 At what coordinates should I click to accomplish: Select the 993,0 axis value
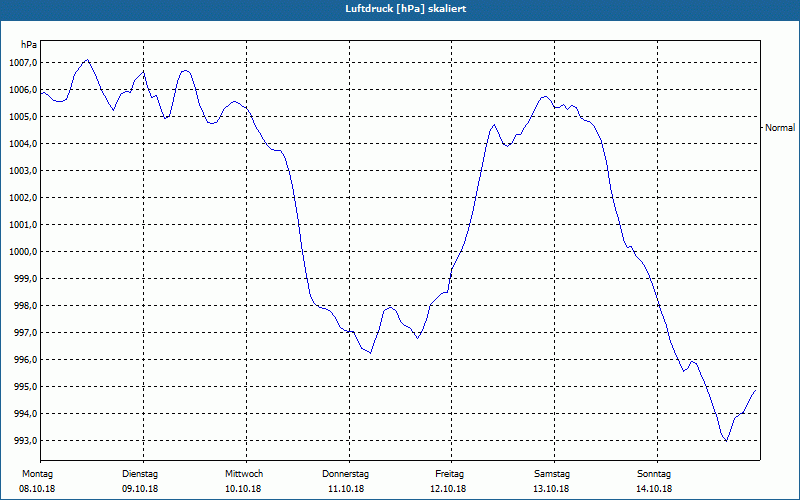(25, 441)
